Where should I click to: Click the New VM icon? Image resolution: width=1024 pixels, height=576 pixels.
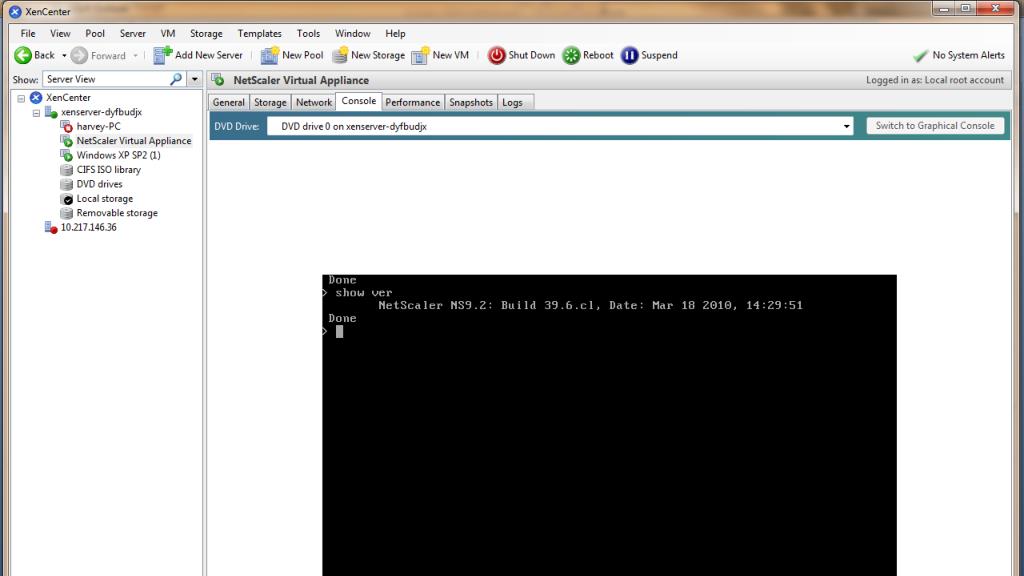click(x=420, y=56)
